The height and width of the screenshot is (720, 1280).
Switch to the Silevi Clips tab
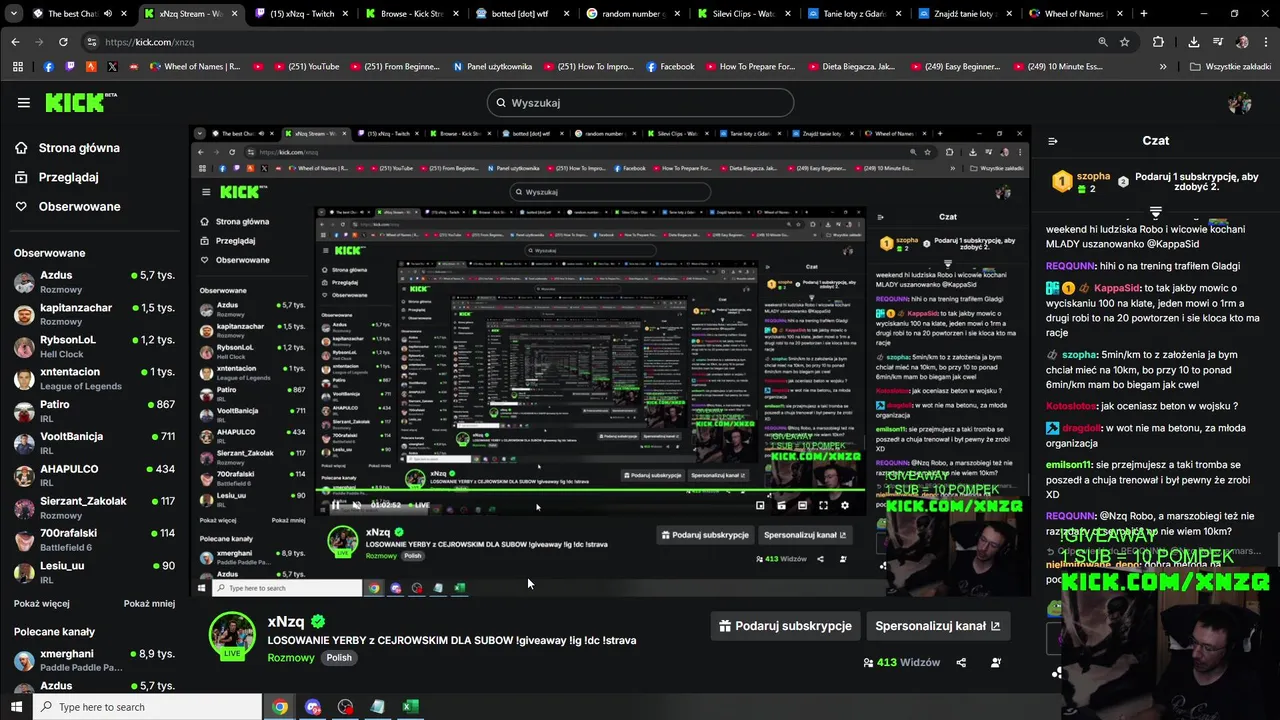click(x=741, y=14)
